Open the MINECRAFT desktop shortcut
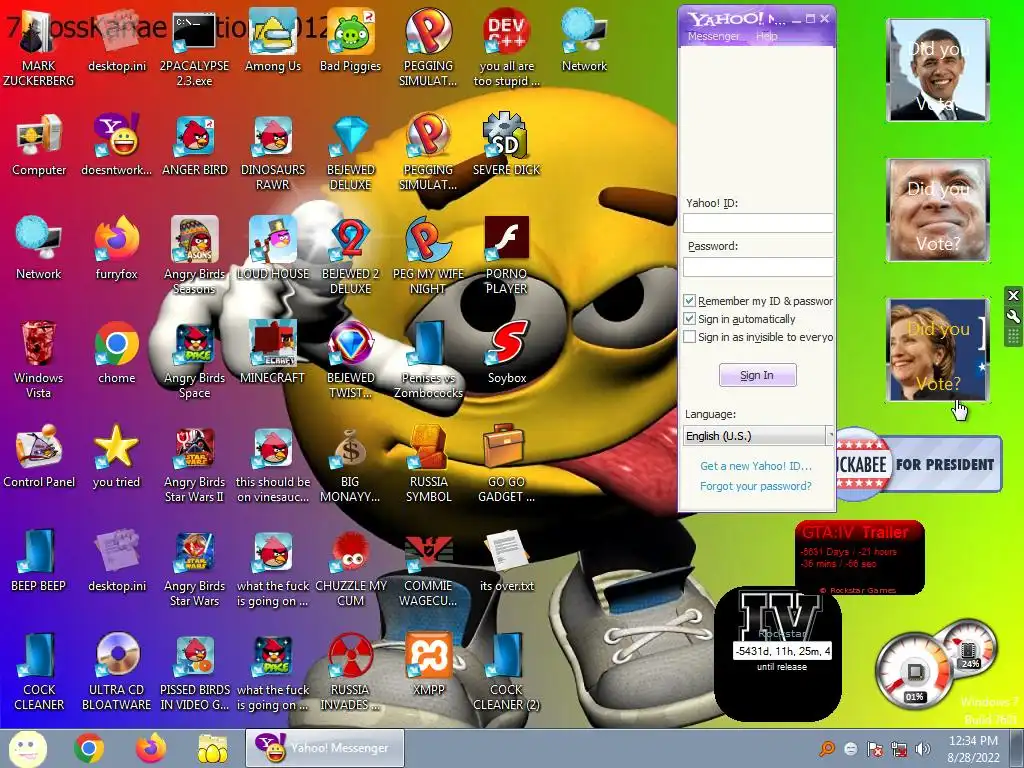 pyautogui.click(x=272, y=353)
